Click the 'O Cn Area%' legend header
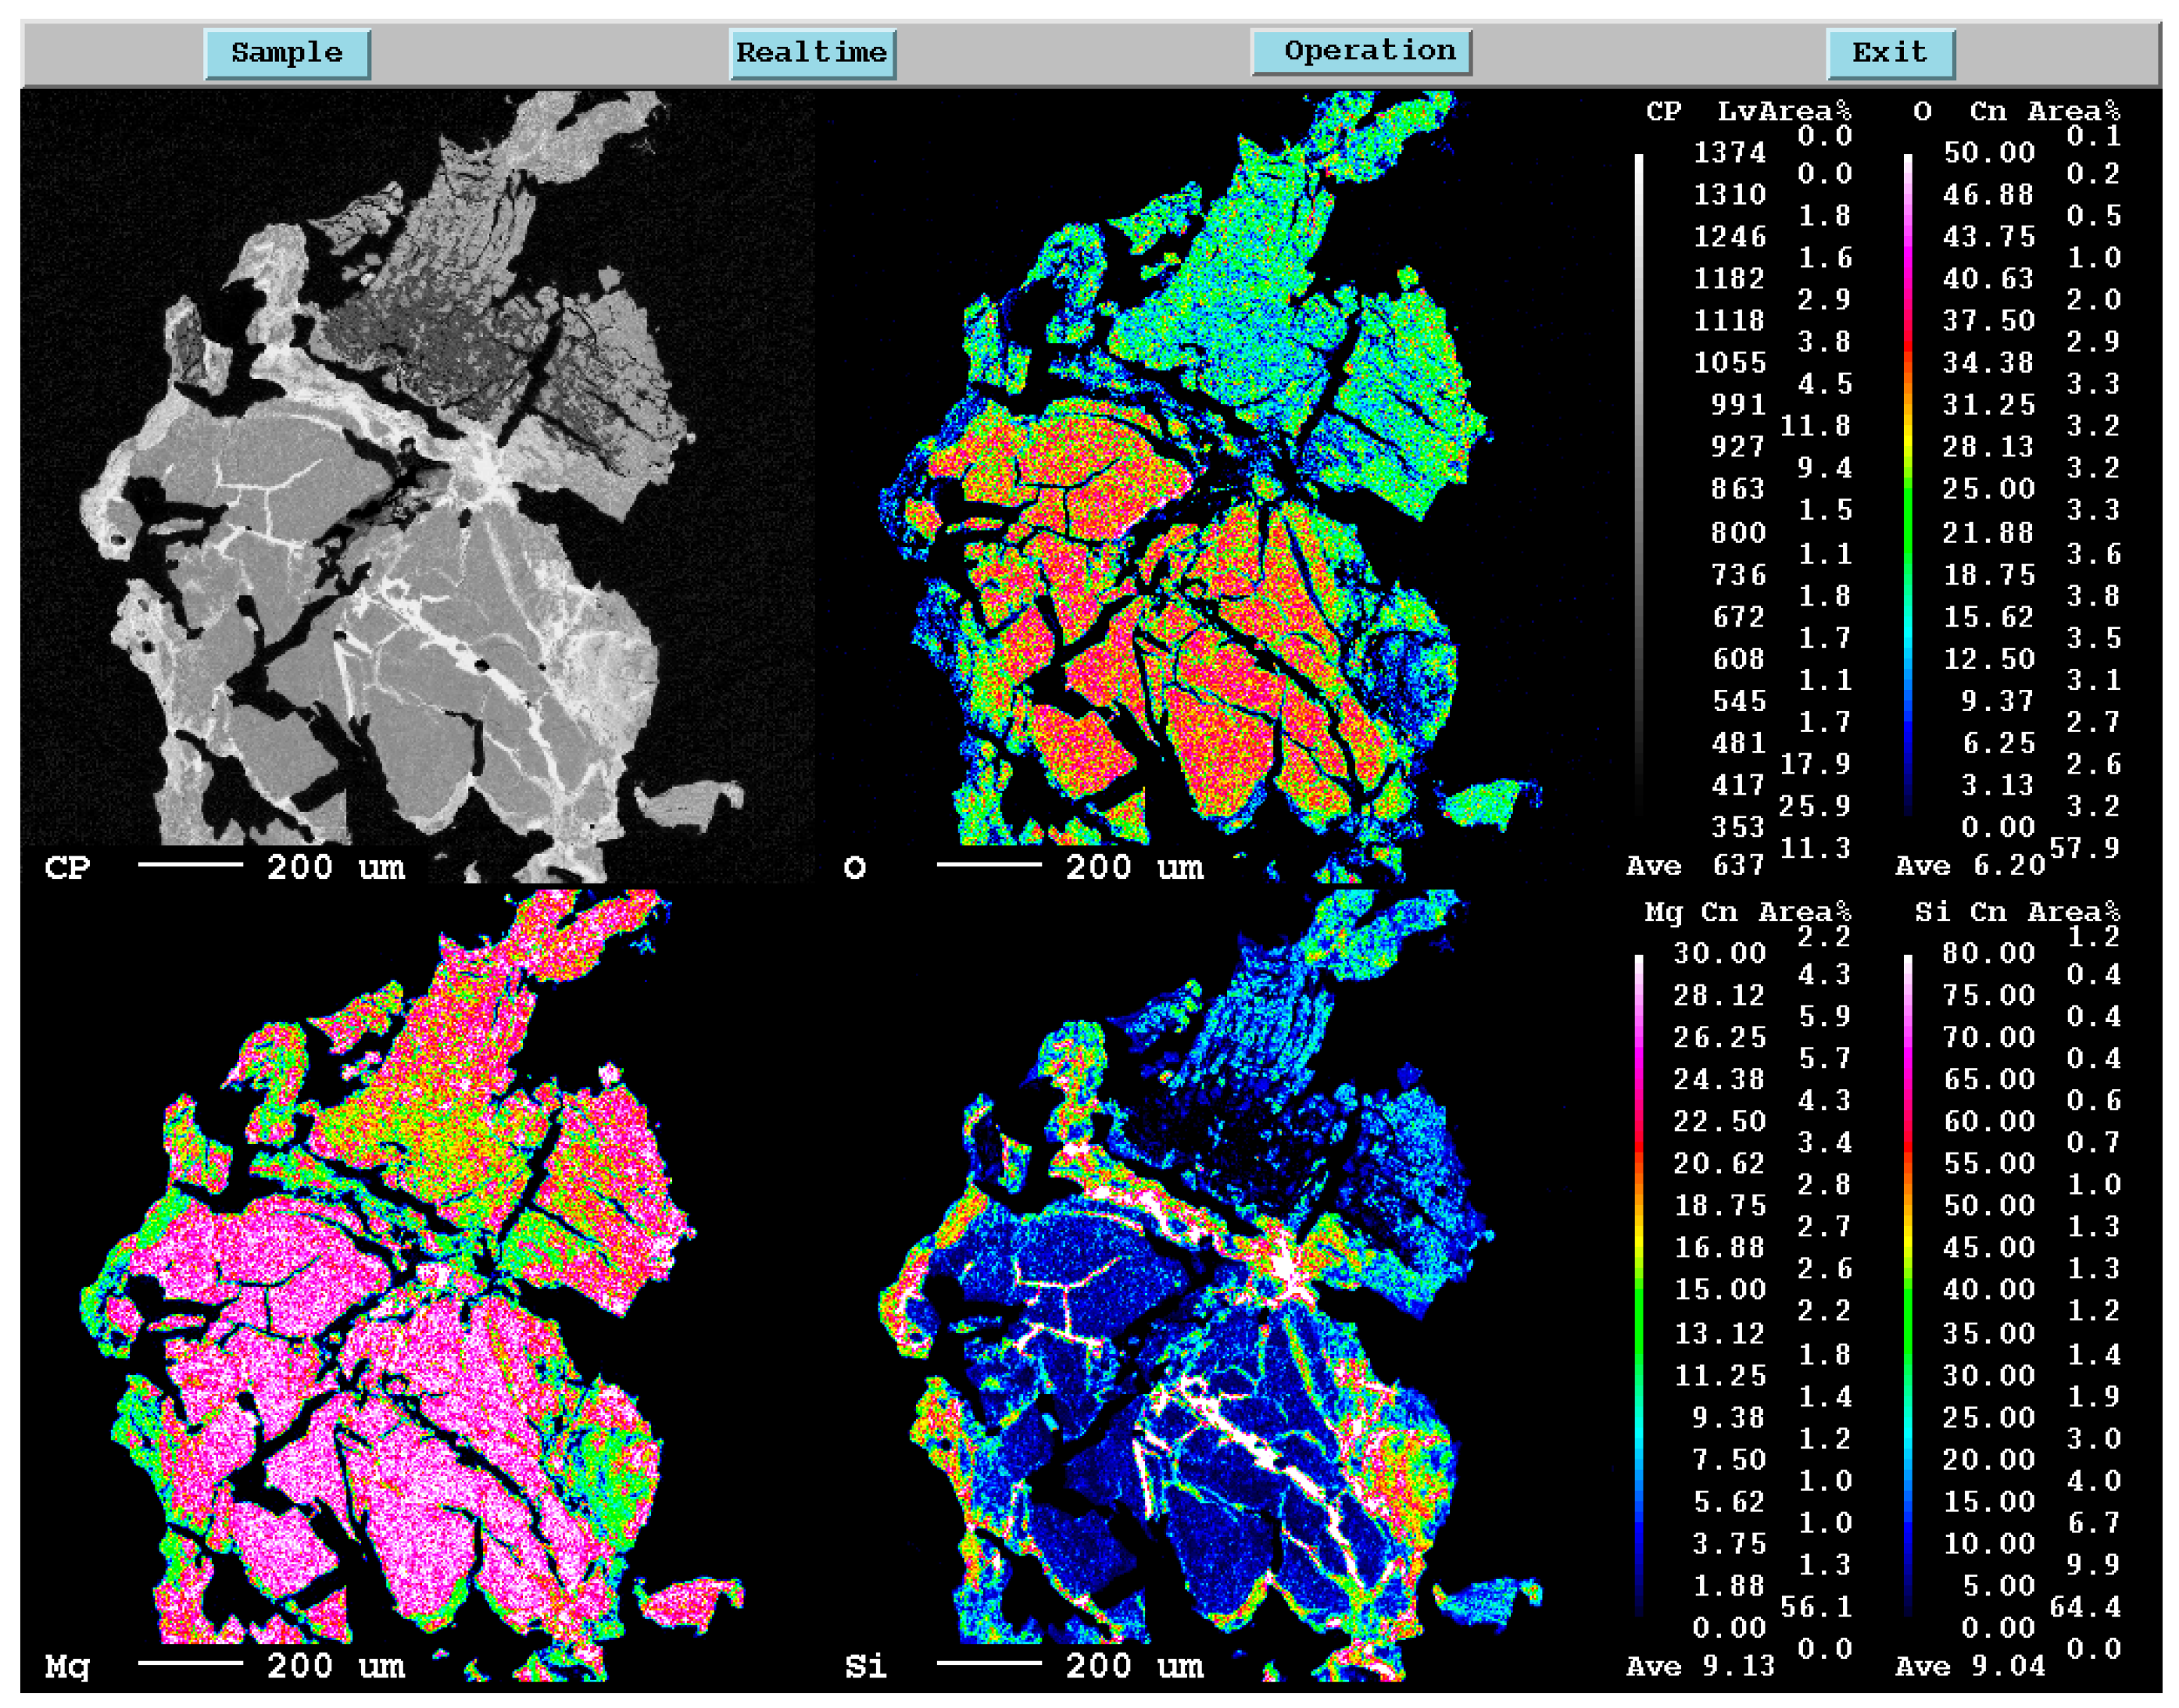Screen dimensions: 2179x1708 pyautogui.click(x=2016, y=111)
